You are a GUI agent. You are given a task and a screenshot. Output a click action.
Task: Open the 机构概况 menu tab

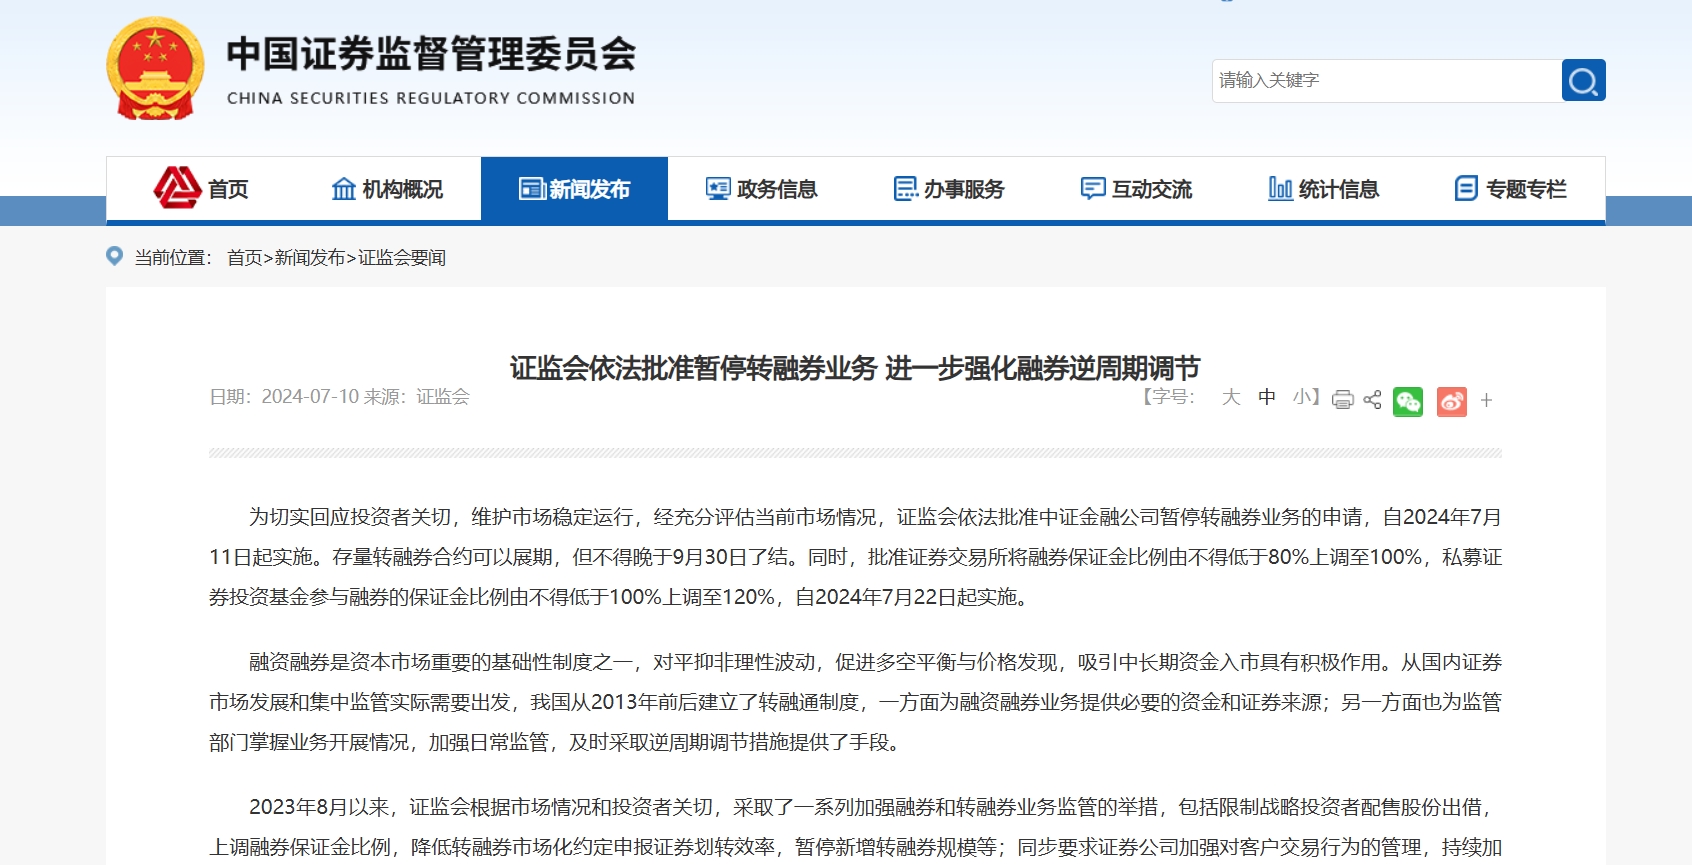click(387, 189)
